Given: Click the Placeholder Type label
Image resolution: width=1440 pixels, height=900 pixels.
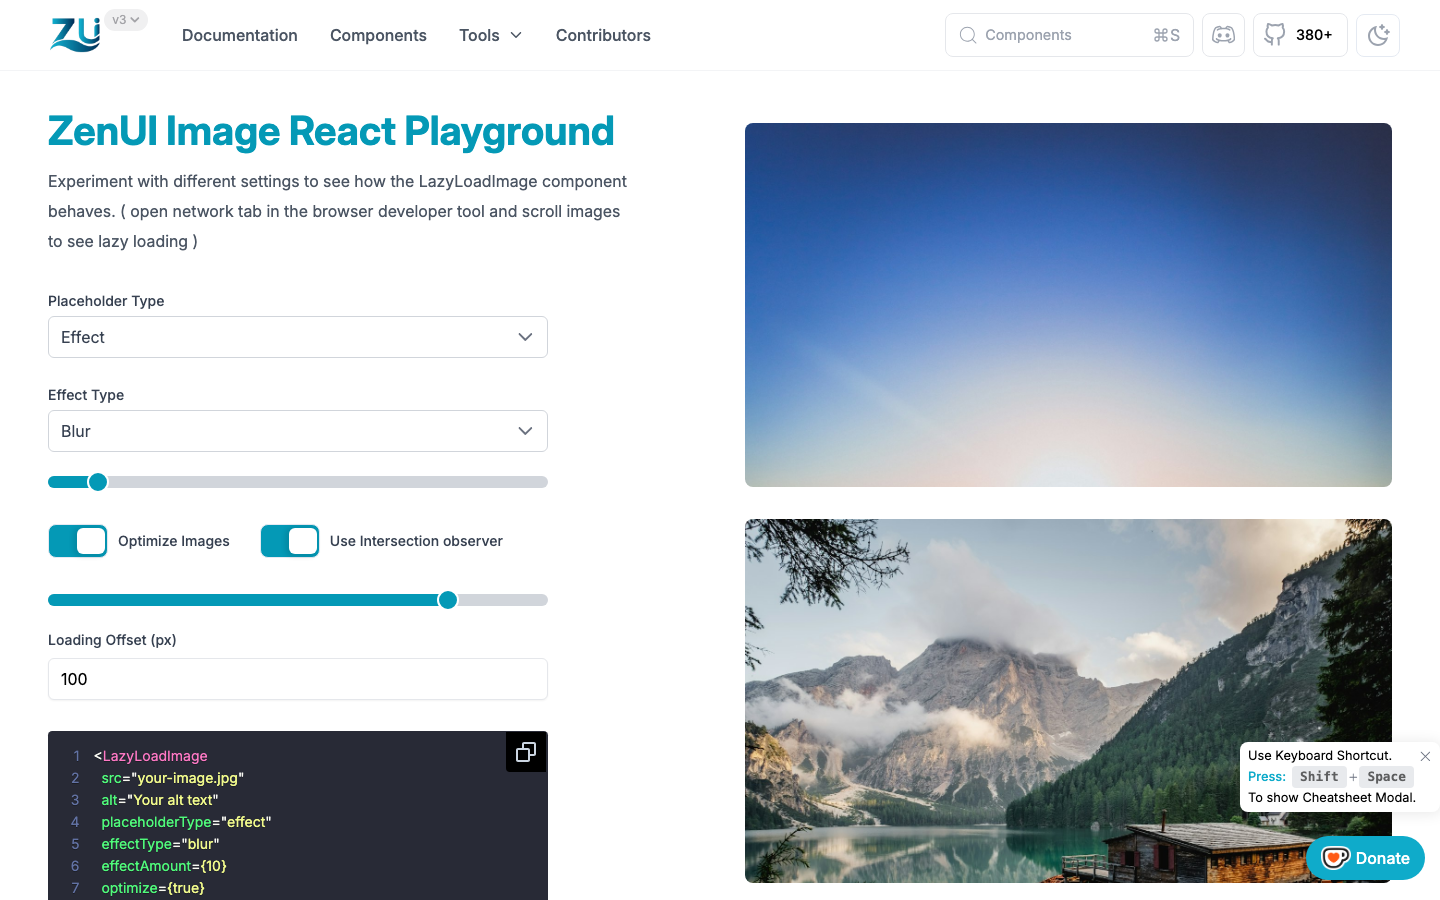Looking at the screenshot, I should 106,301.
